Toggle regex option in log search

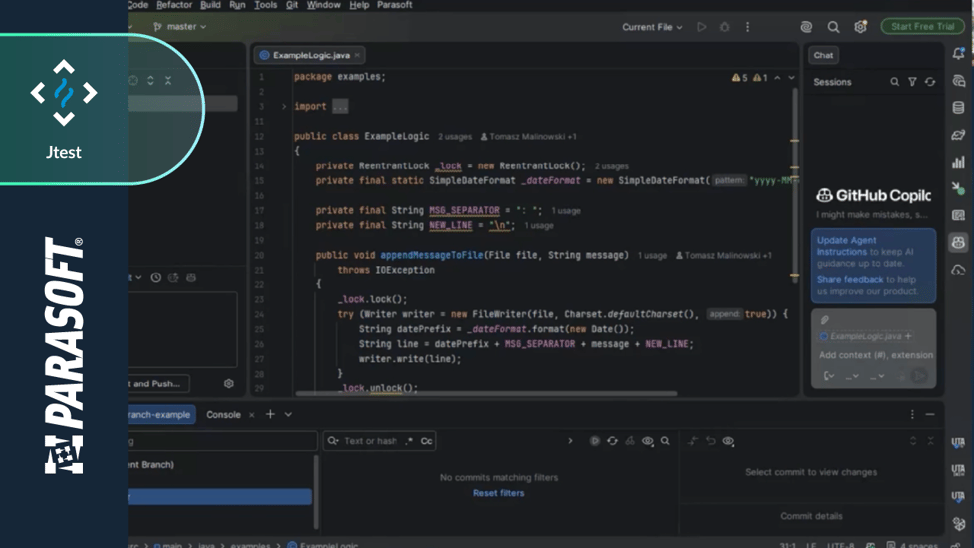(409, 441)
